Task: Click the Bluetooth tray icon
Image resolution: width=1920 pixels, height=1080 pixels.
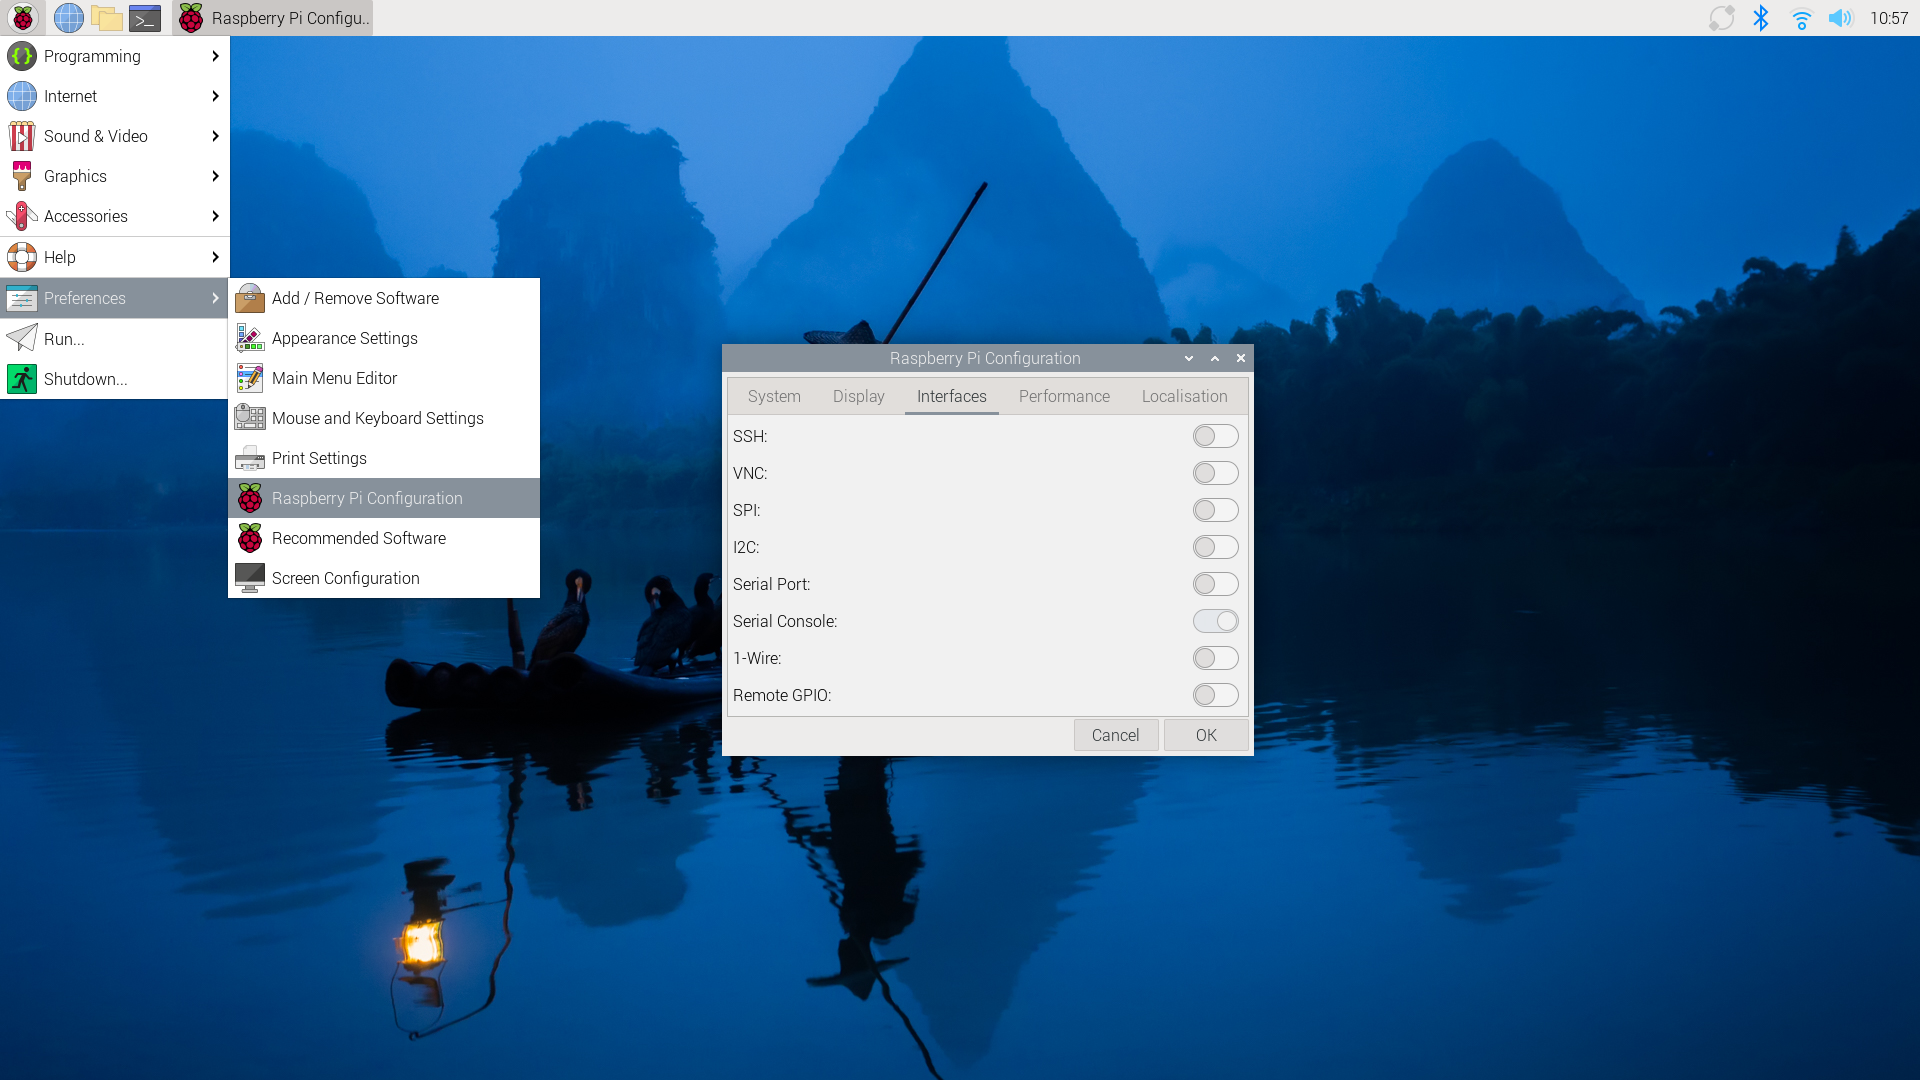Action: click(1761, 18)
